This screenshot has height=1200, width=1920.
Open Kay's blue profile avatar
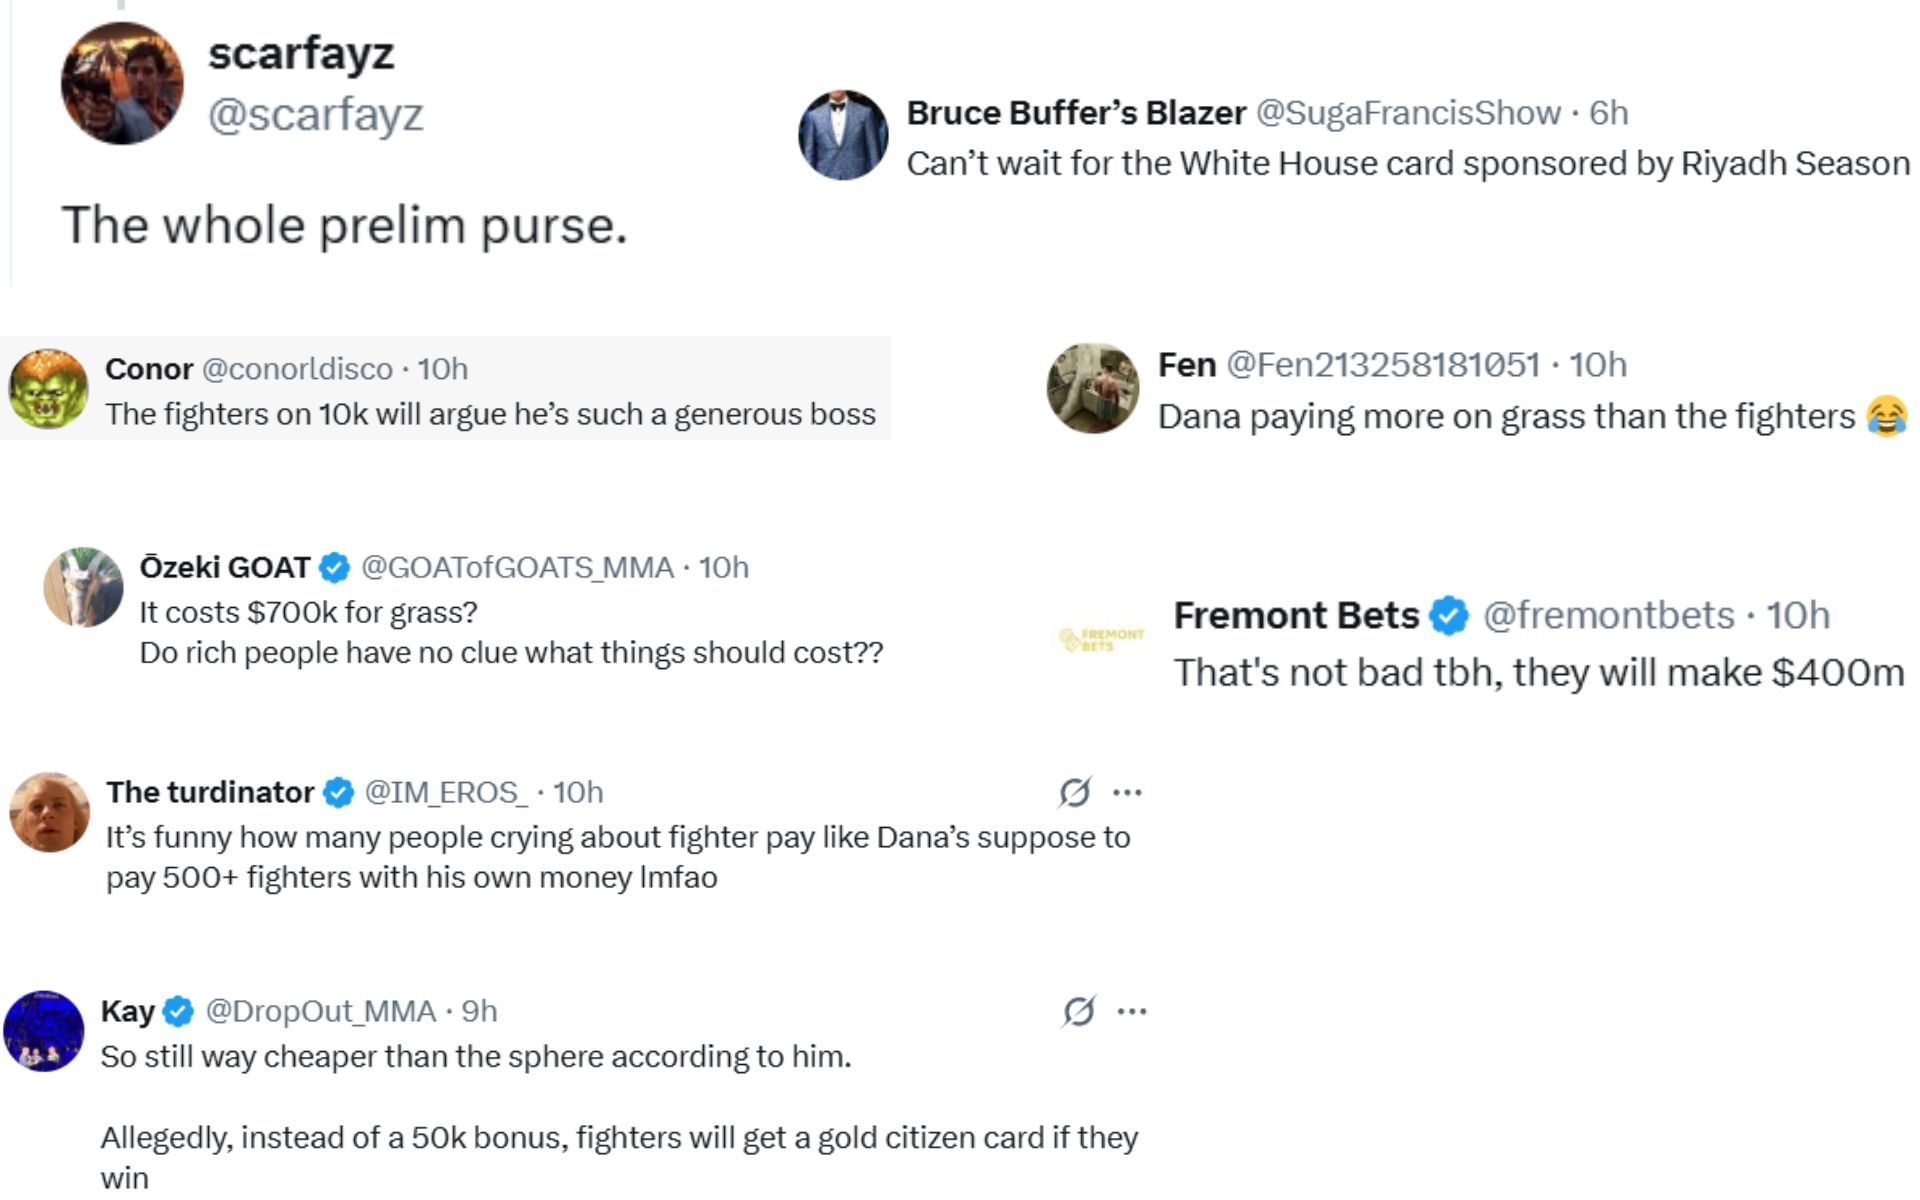pos(44,1031)
